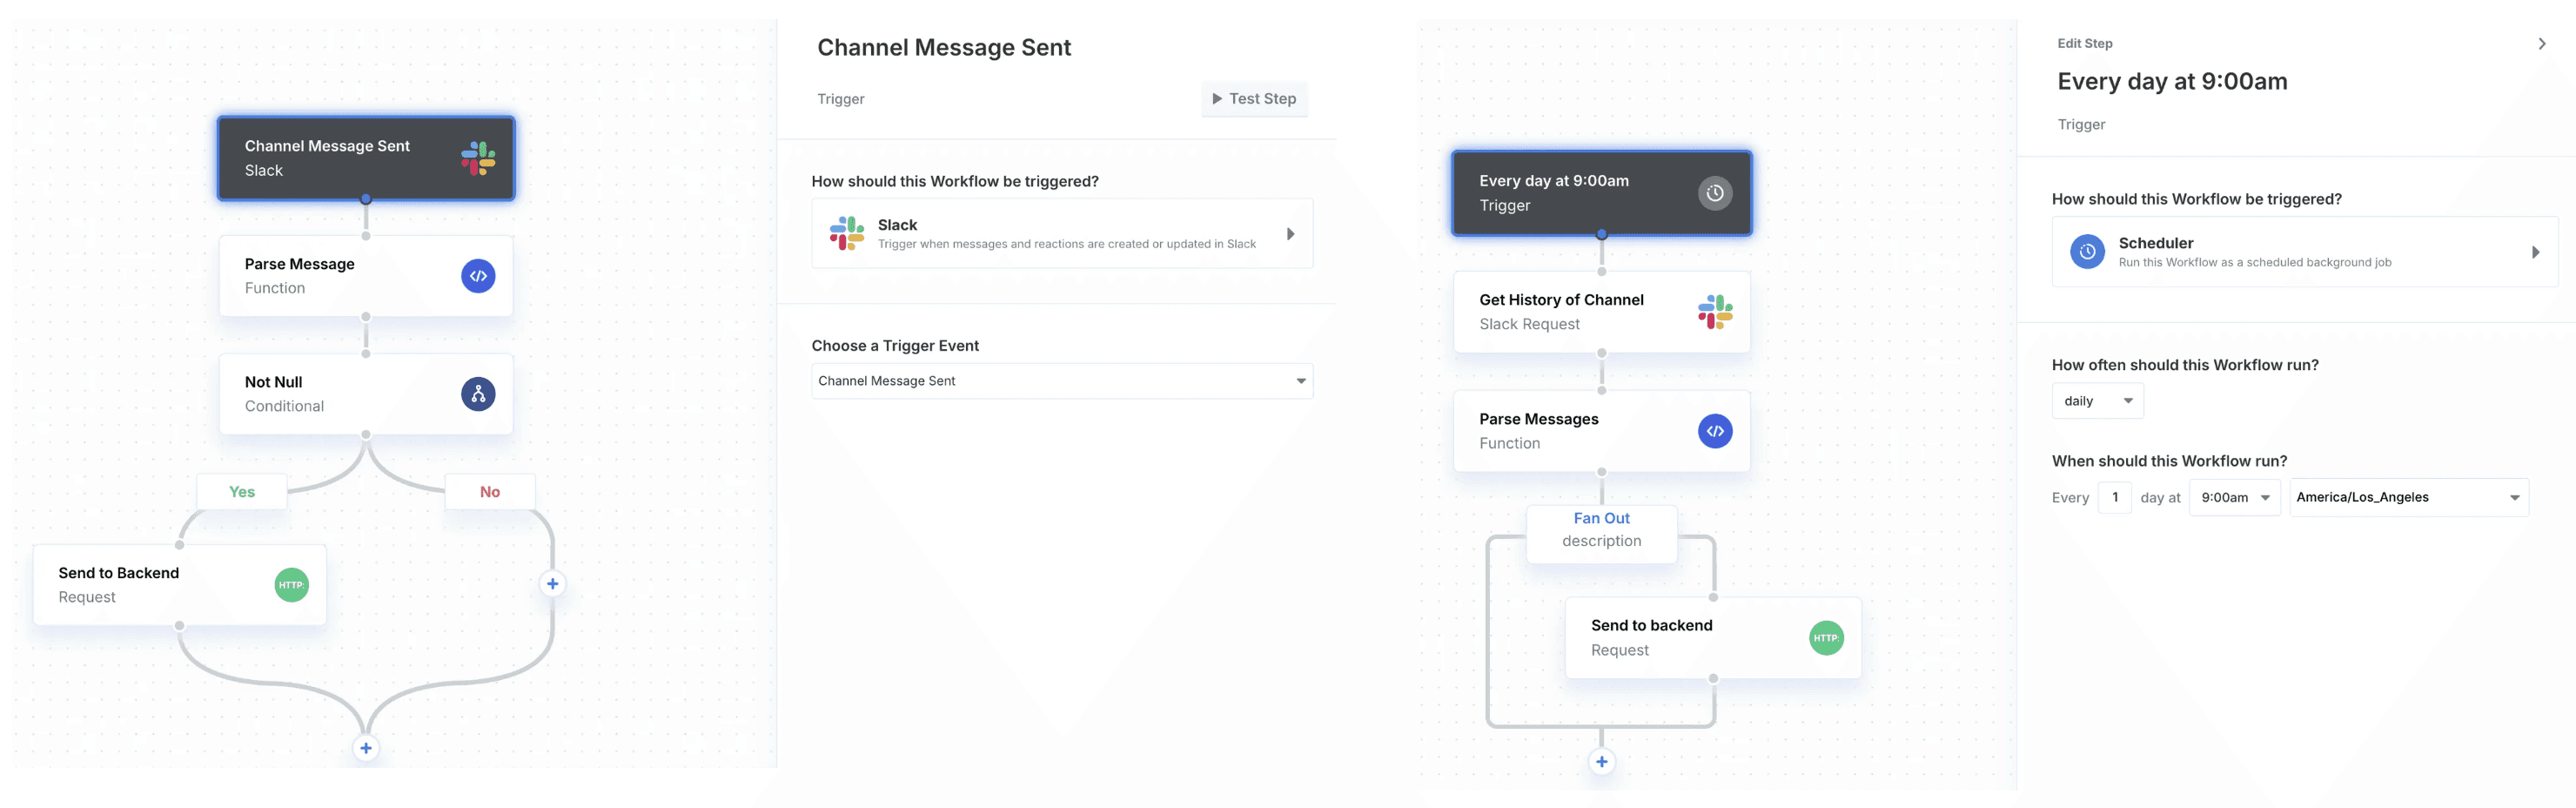Select the Yes branch label
Image resolution: width=2576 pixels, height=808 pixels.
(x=242, y=492)
